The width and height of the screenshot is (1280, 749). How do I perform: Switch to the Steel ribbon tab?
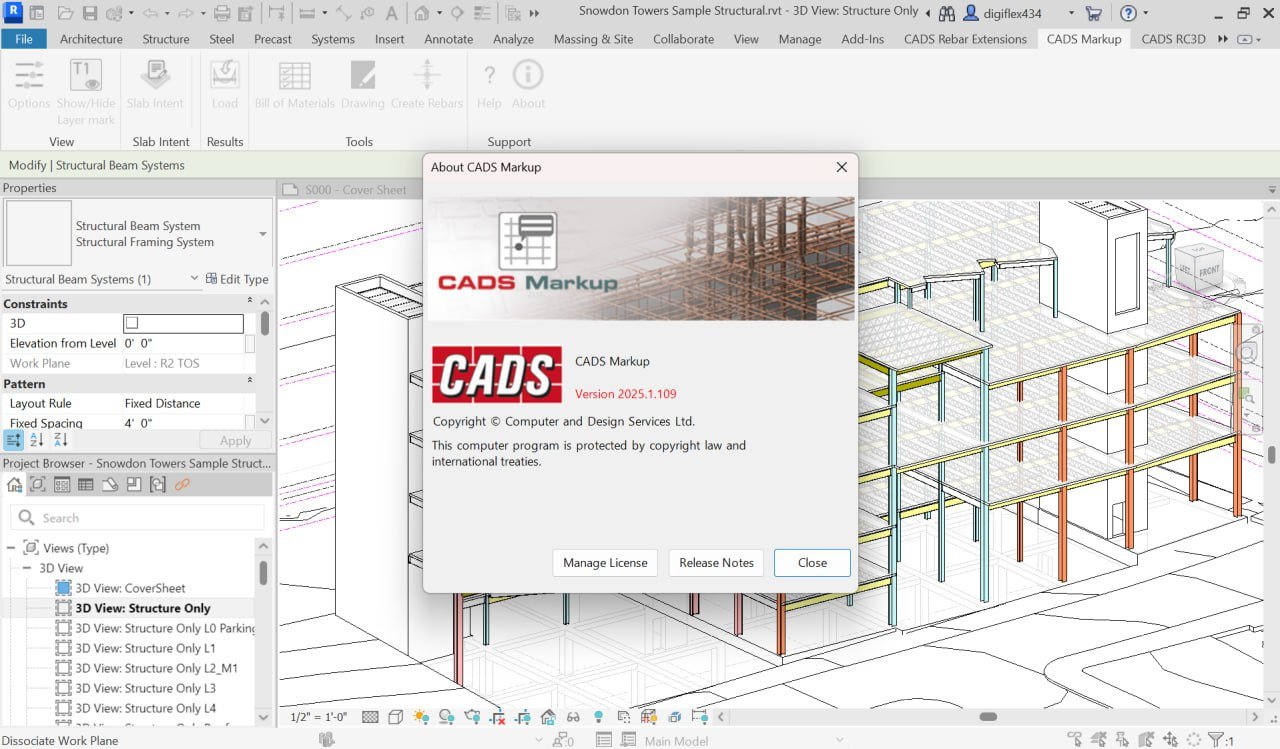[222, 39]
